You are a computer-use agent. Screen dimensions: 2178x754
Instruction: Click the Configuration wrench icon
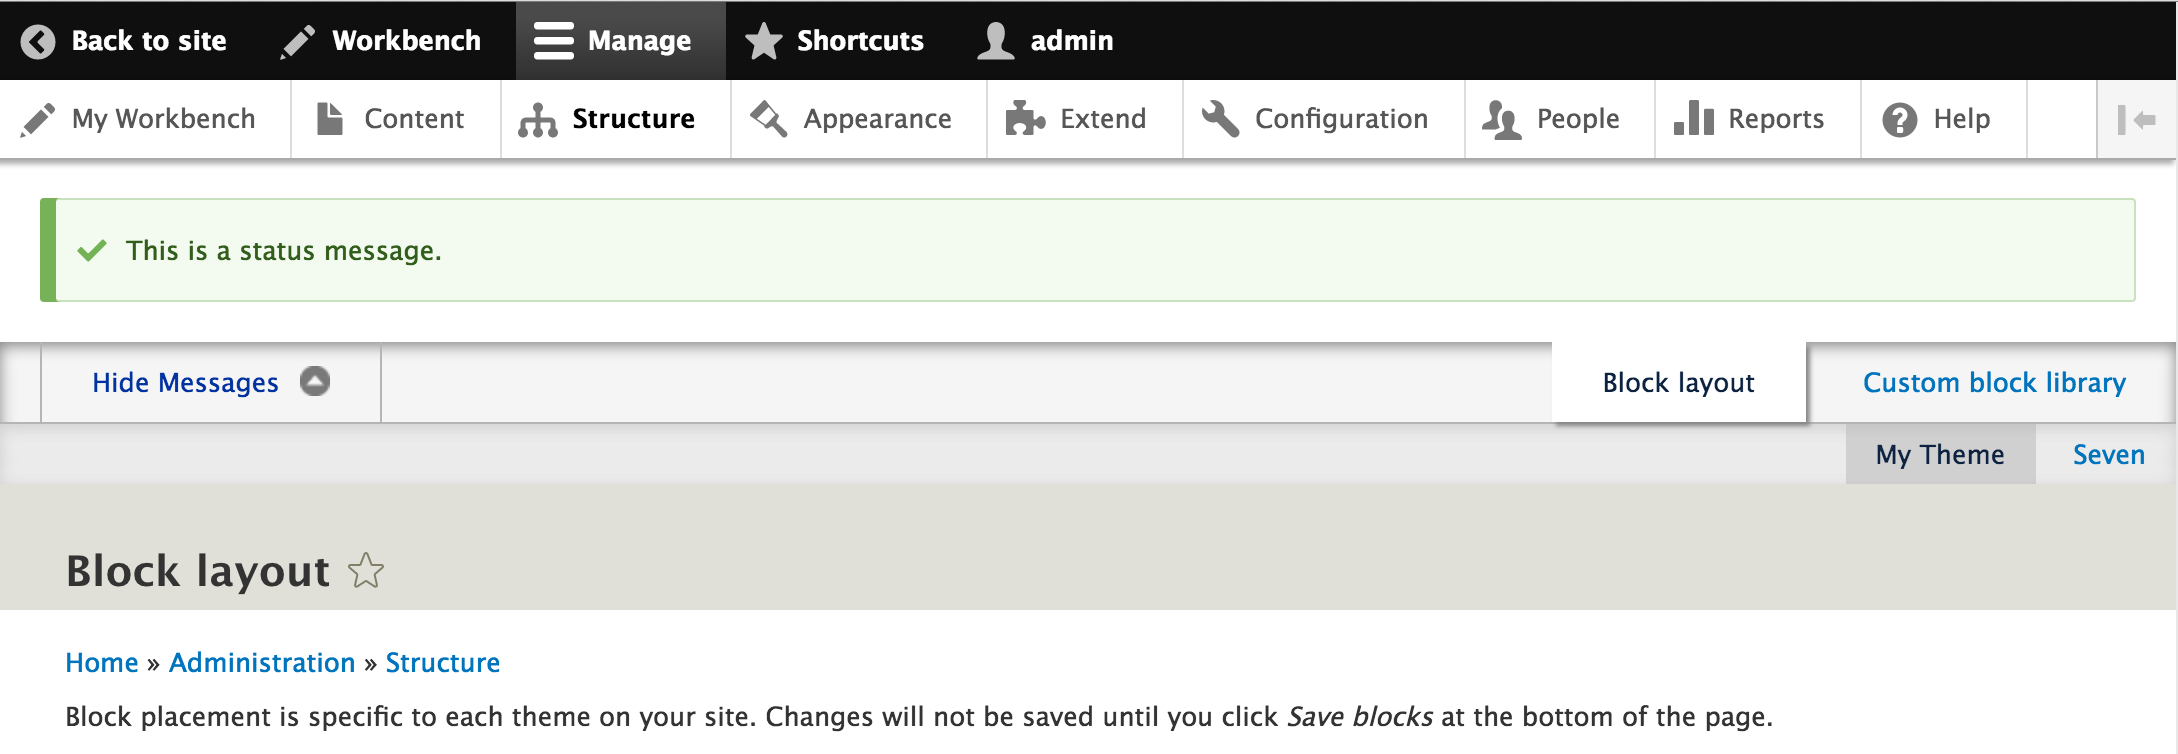click(1220, 119)
